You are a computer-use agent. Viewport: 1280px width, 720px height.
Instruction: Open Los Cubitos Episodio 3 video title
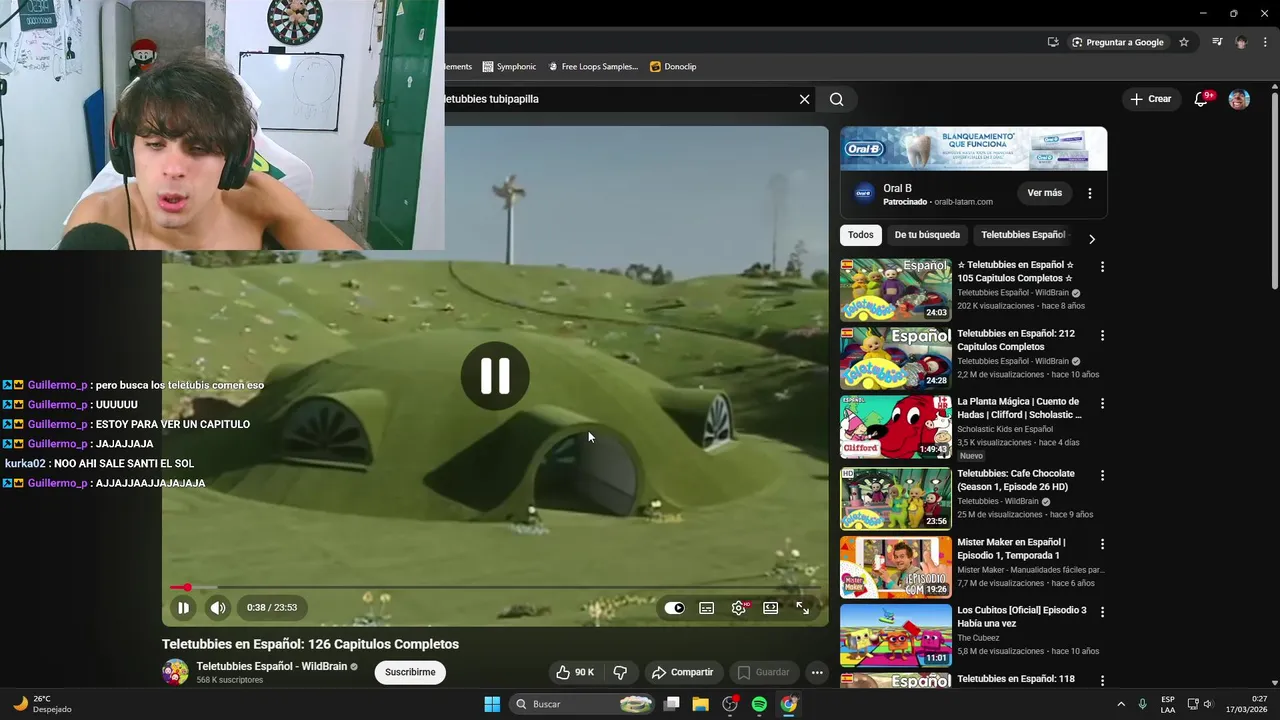(1022, 616)
